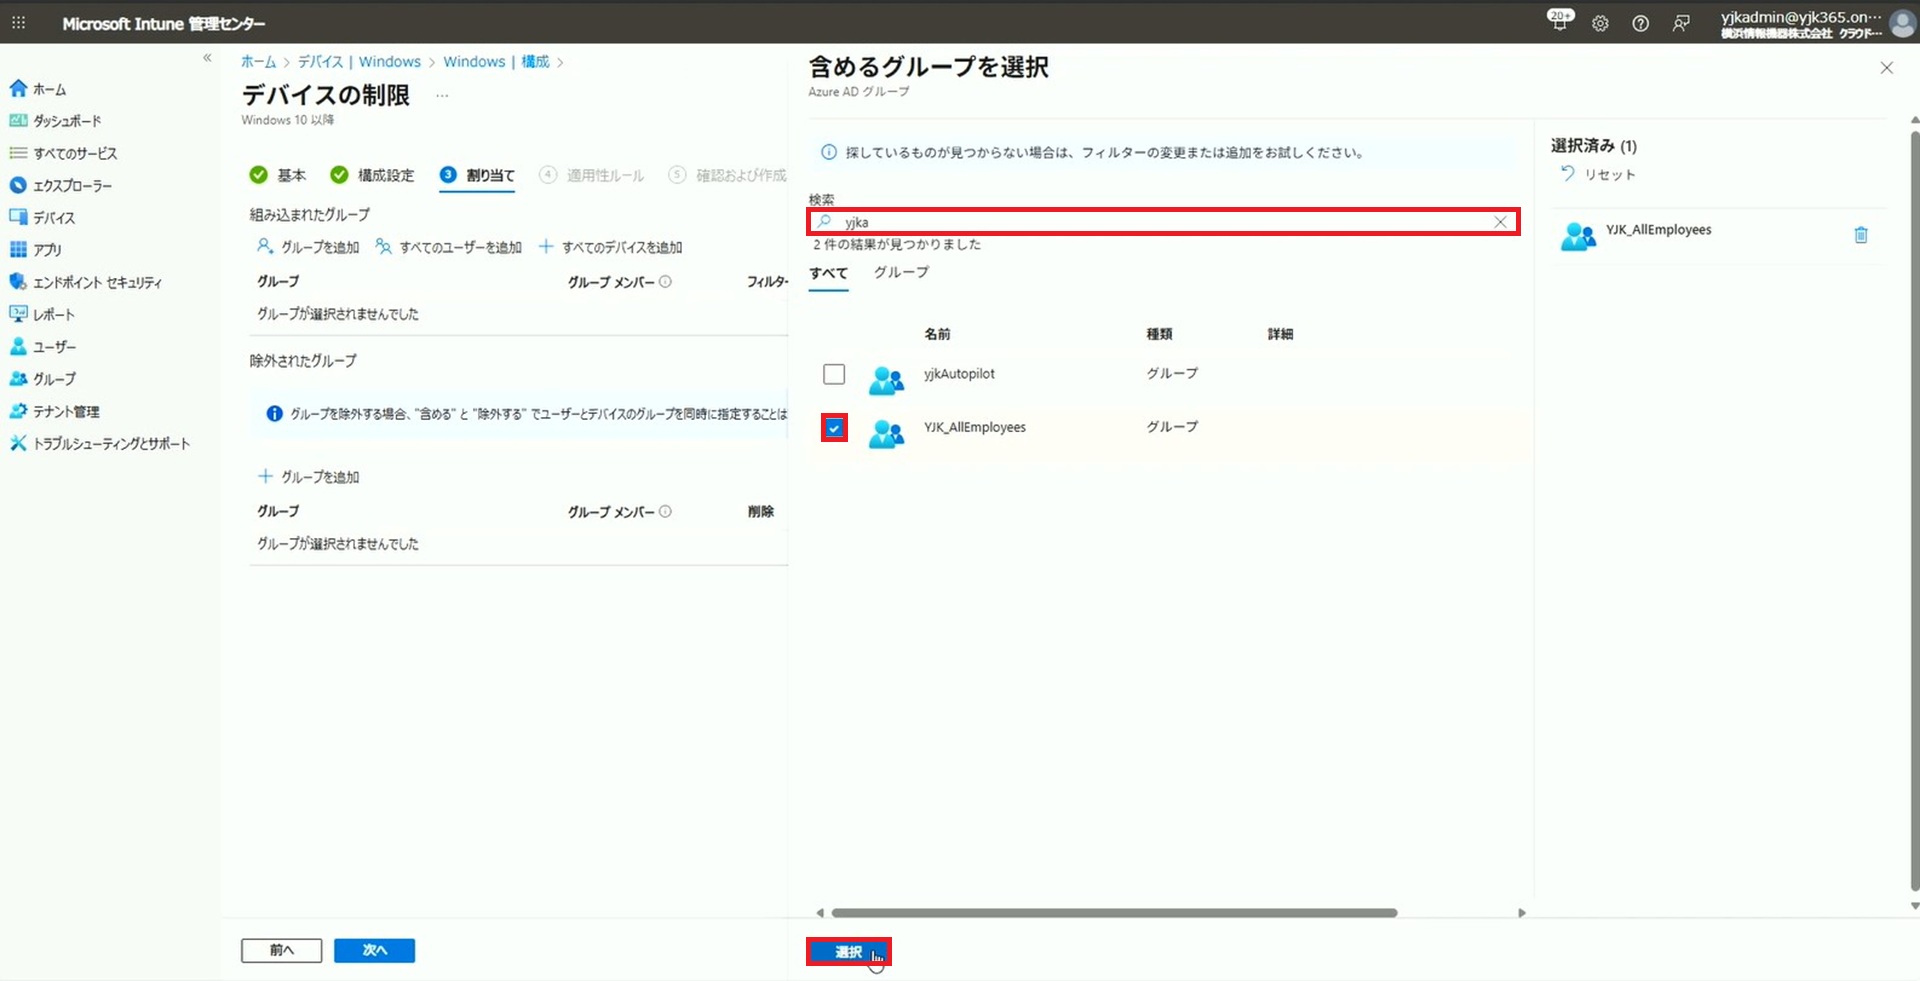
Task: Open エンドポイント セキュリティ in sidebar
Action: [x=96, y=282]
